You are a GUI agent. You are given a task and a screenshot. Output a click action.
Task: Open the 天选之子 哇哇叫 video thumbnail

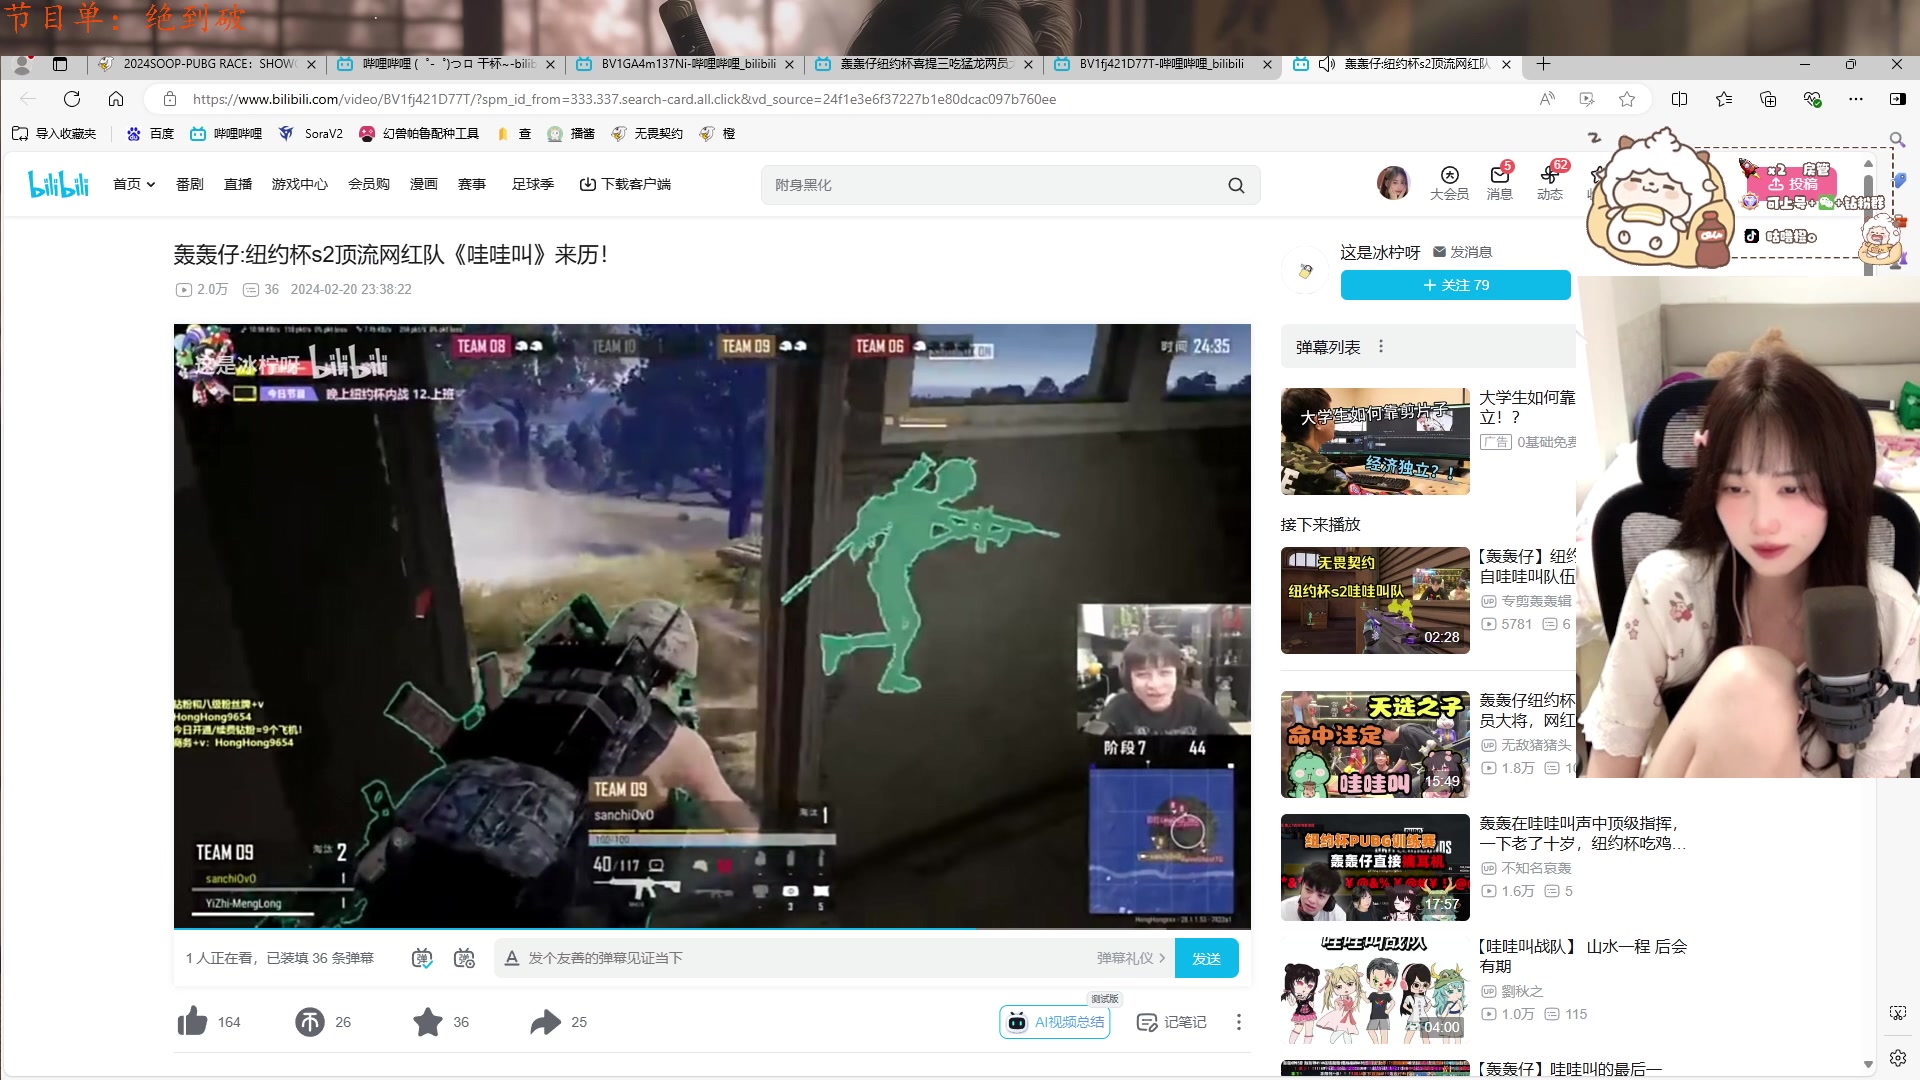tap(1375, 744)
